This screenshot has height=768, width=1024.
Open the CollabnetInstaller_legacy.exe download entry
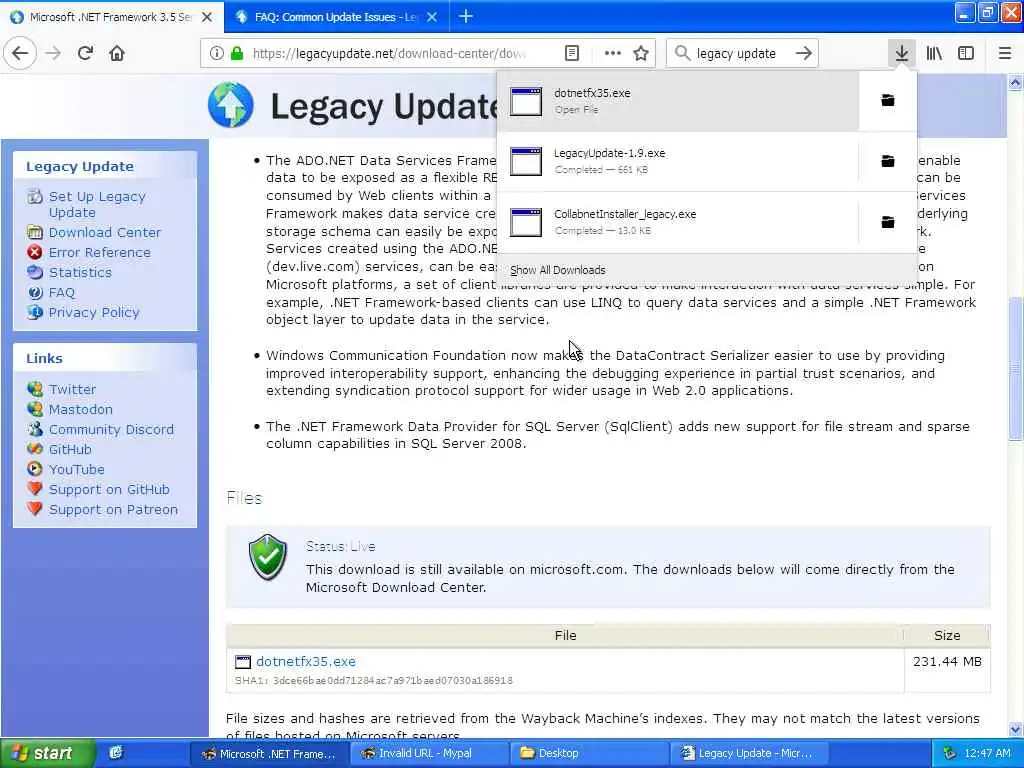678,222
